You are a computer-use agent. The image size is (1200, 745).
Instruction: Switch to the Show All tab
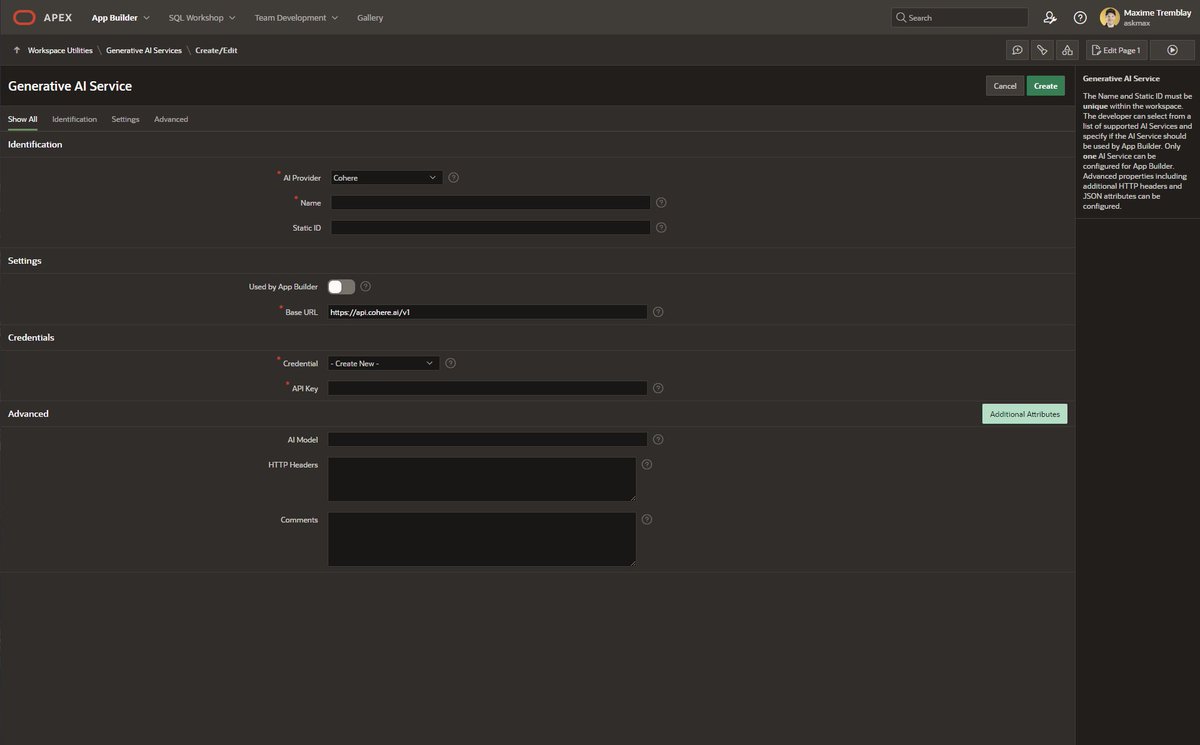coord(23,119)
